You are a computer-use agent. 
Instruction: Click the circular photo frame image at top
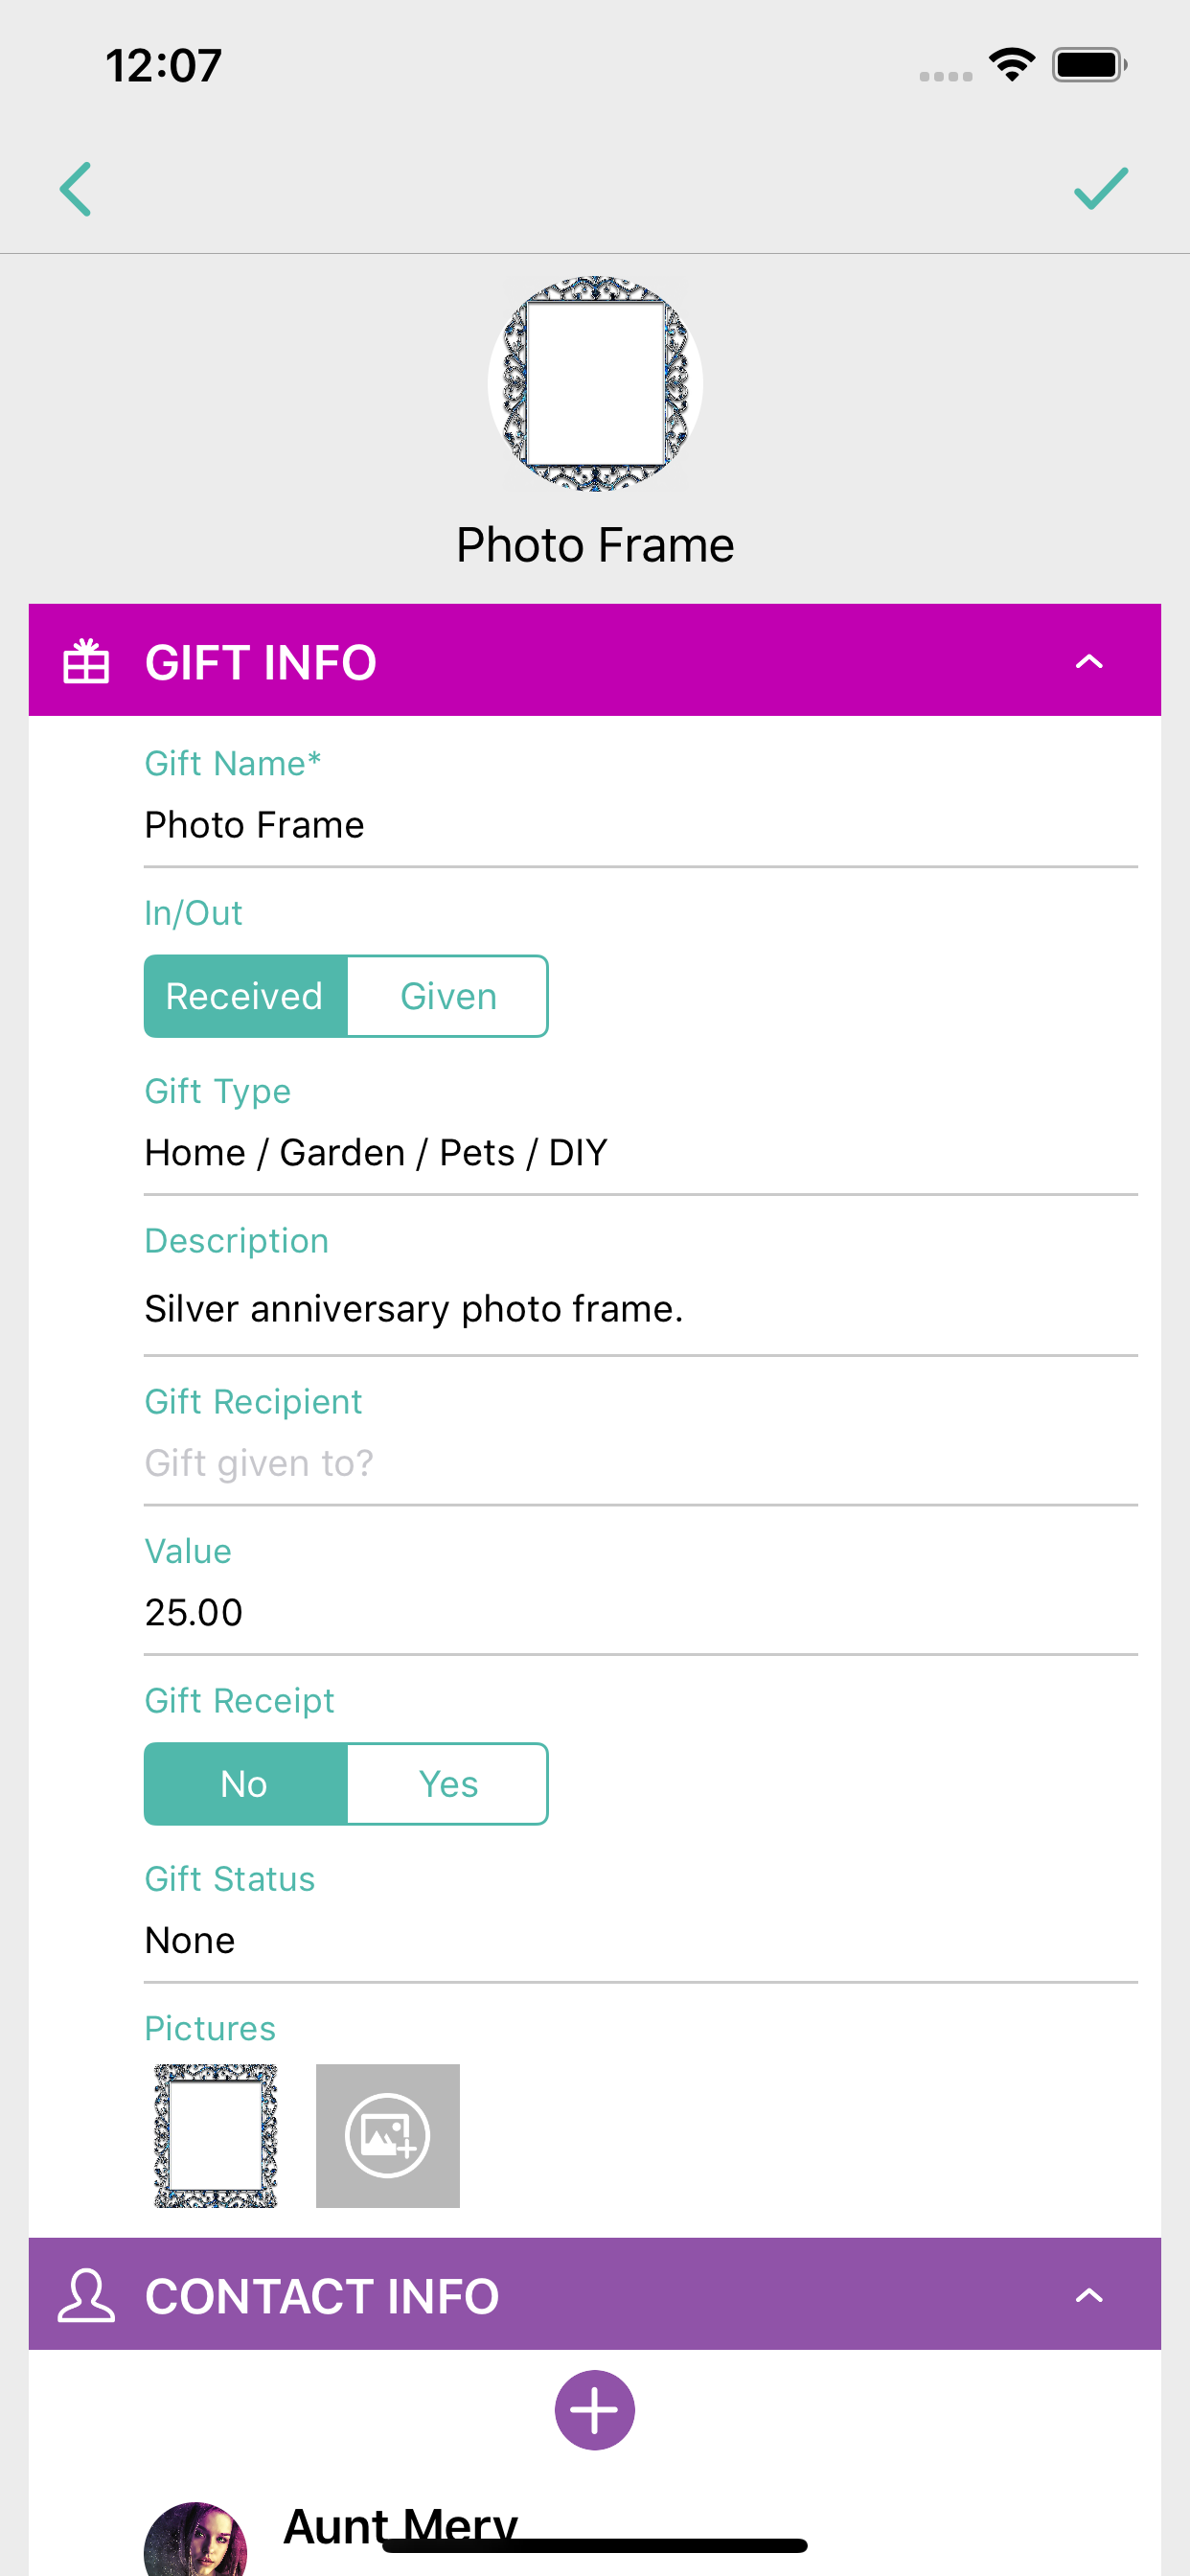coord(594,383)
